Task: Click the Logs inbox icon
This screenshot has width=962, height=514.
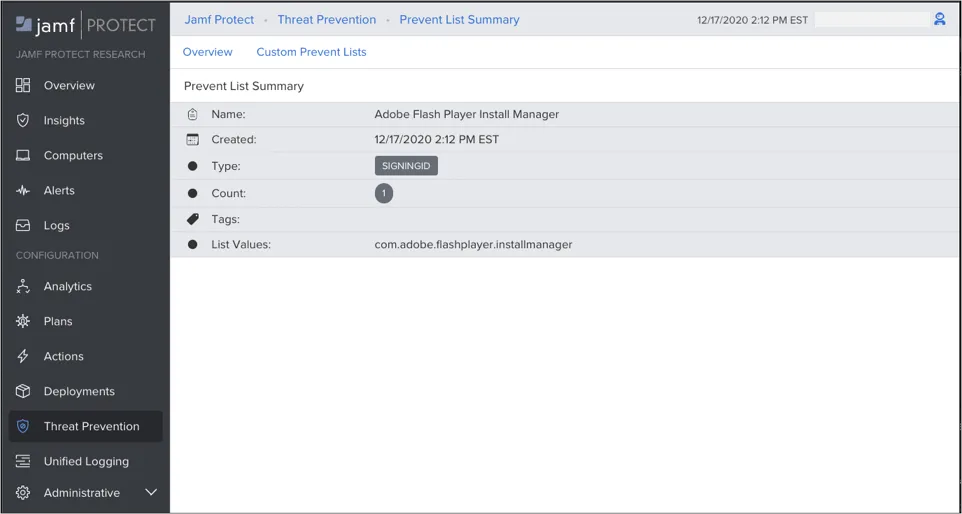Action: tap(23, 225)
